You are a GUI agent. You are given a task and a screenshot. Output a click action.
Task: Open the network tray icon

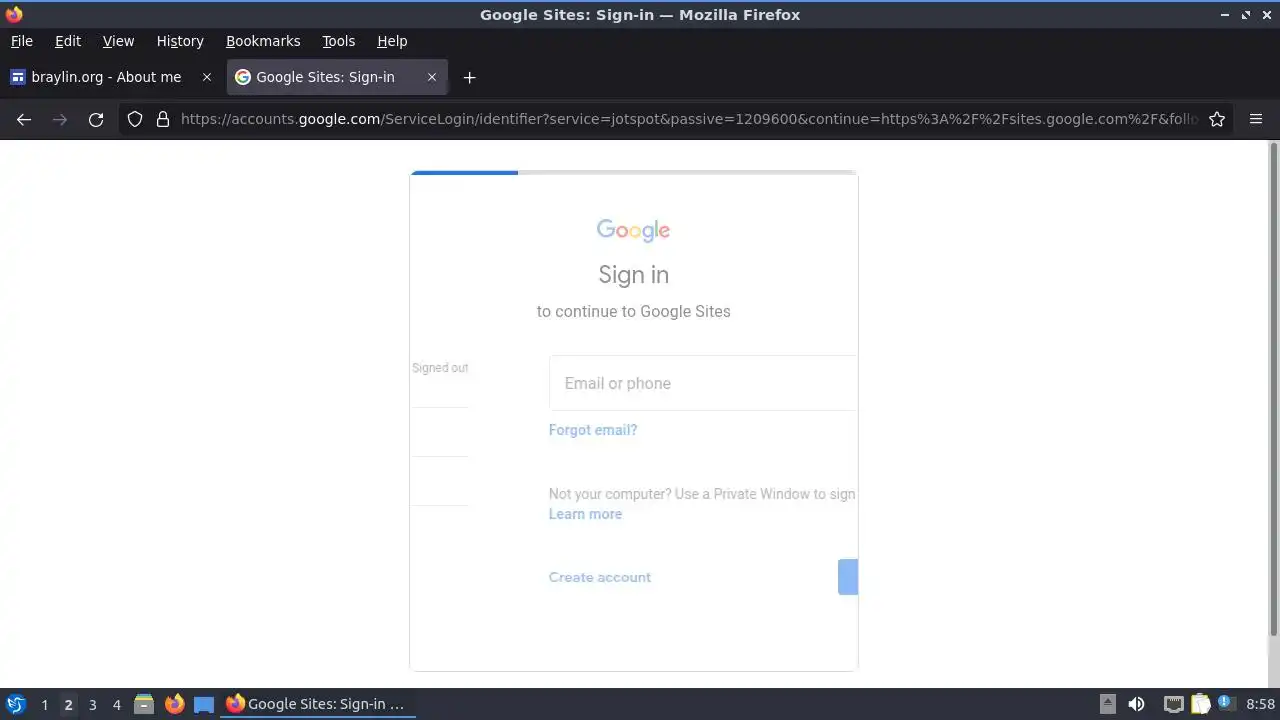[1174, 704]
